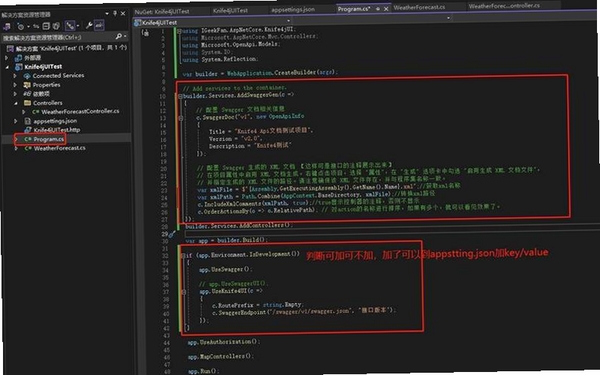Select Knife4jUITest.http in the tree
600x375 pixels.
point(57,130)
